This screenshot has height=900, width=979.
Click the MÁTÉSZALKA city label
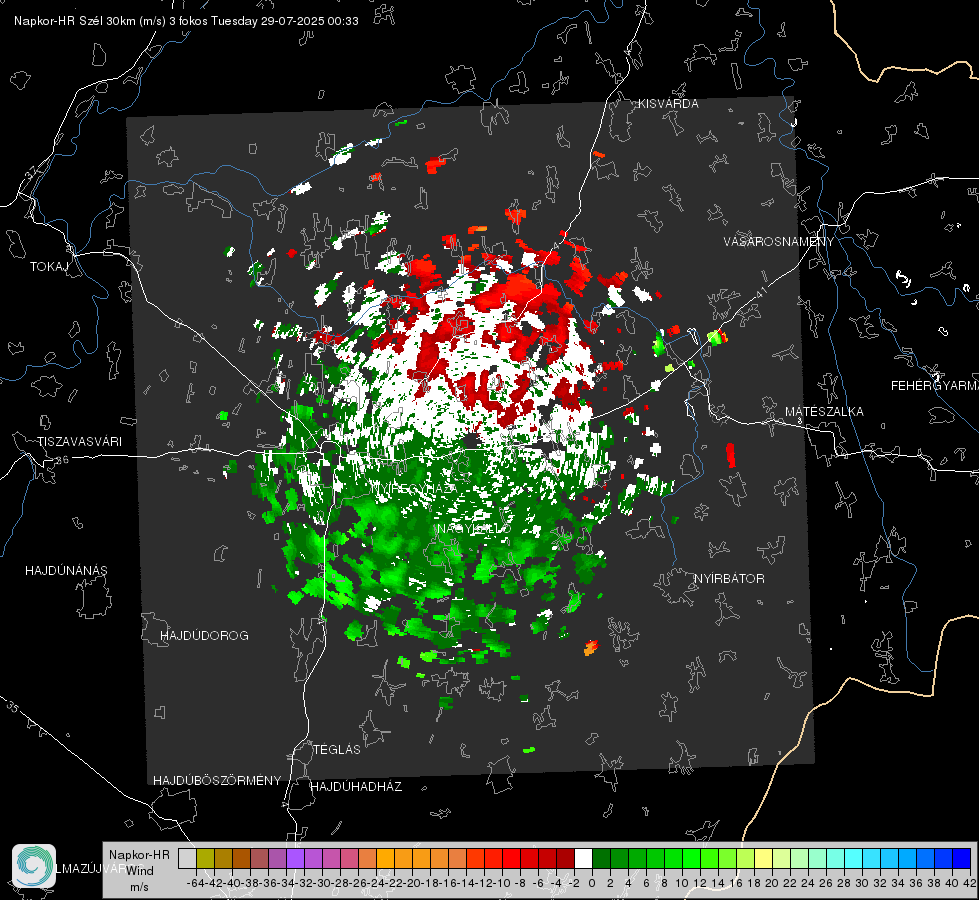point(824,412)
